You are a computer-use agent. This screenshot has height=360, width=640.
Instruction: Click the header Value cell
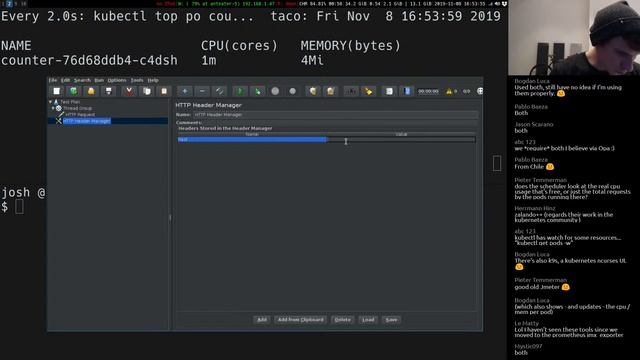401,140
